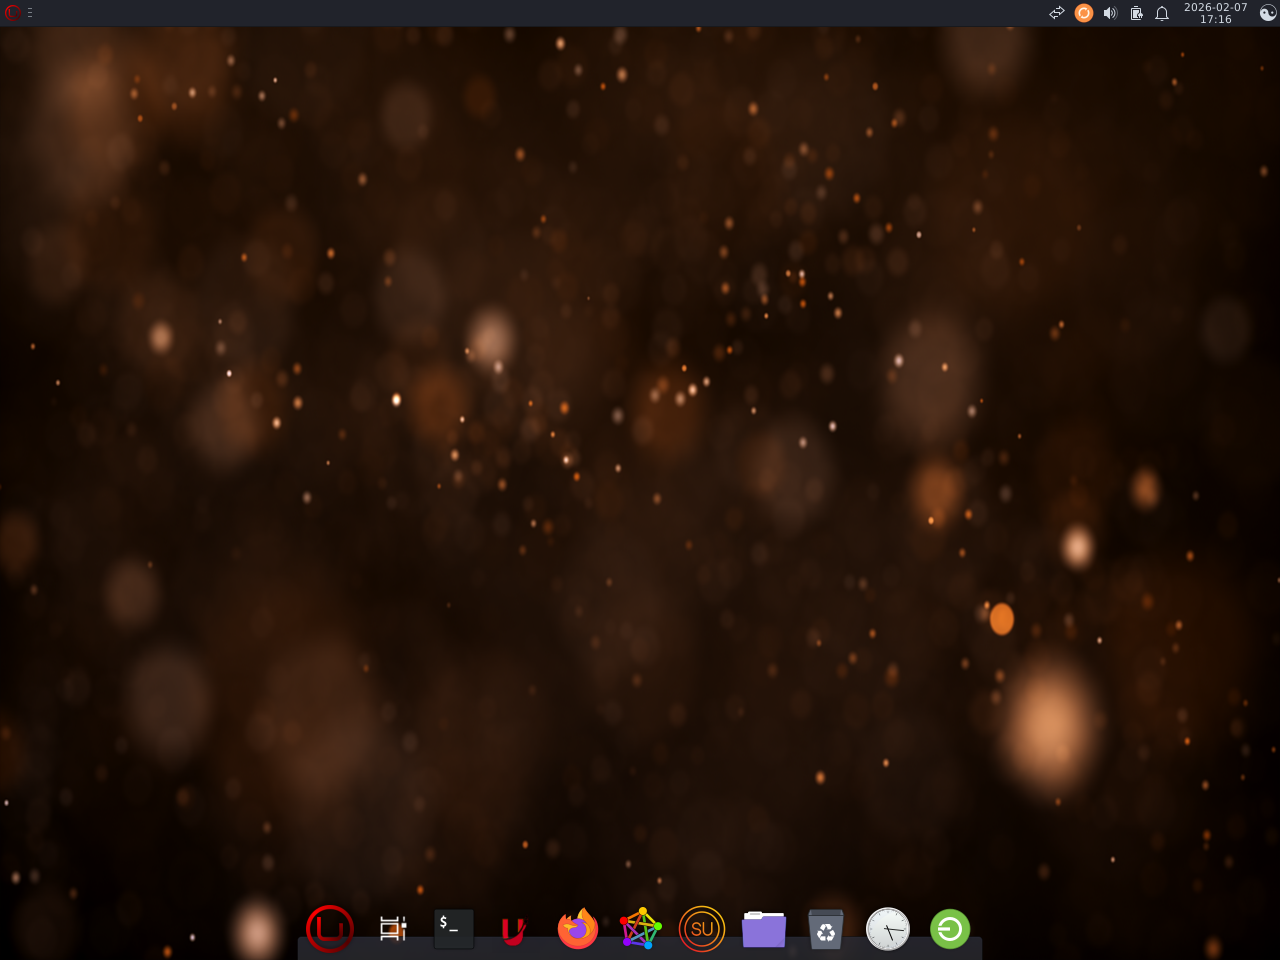Open the colorful network graph app in the dock

(640, 929)
